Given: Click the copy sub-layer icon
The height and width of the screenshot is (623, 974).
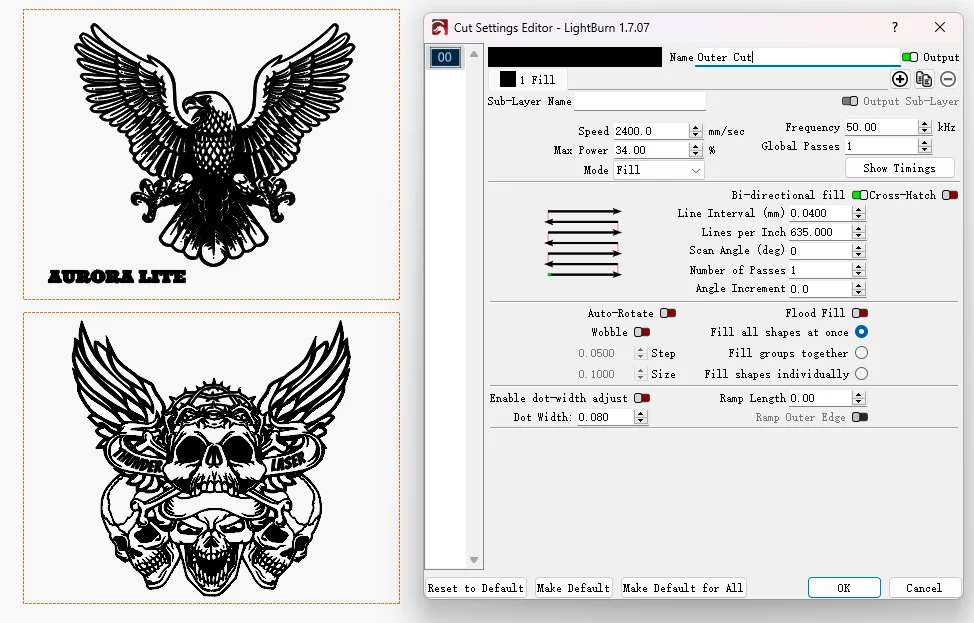Looking at the screenshot, I should pos(924,79).
